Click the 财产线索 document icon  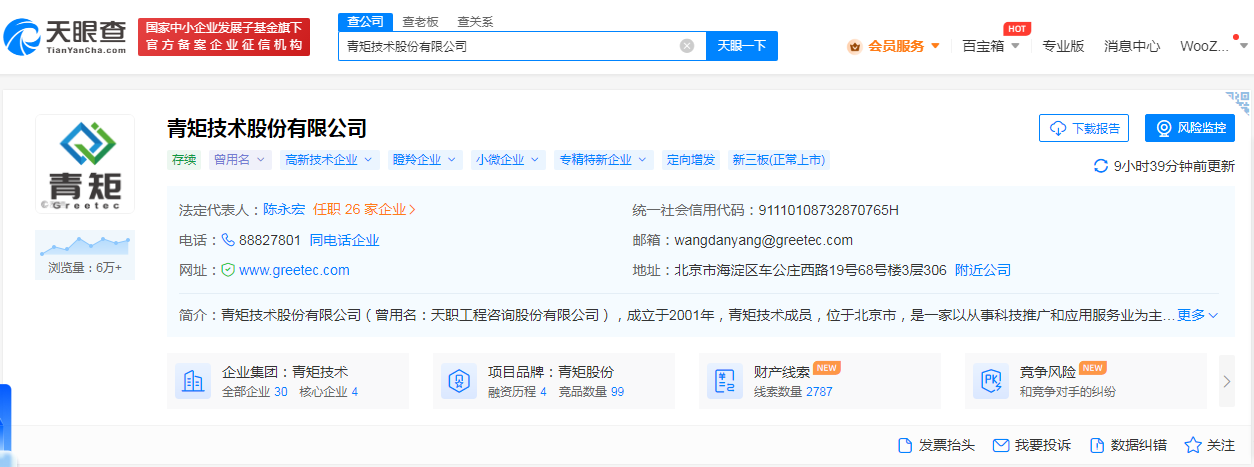725,381
